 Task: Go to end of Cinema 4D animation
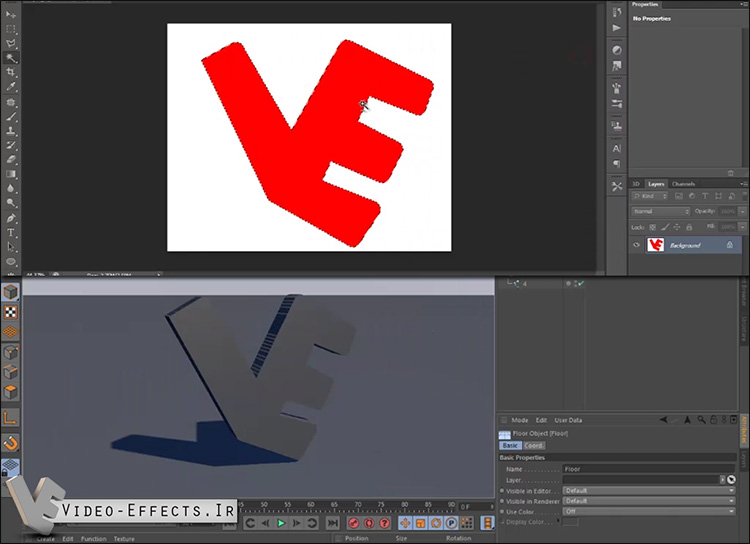[333, 523]
